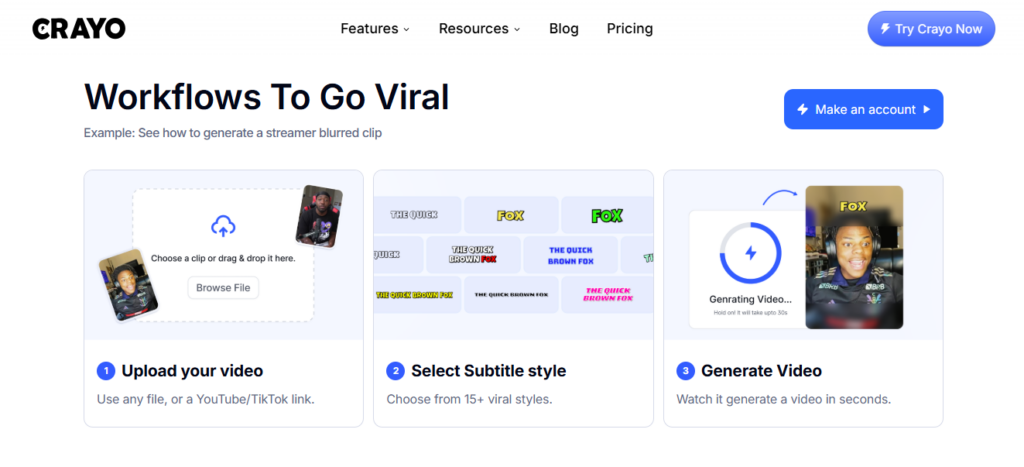Click the Make an account button
The width and height of the screenshot is (1024, 467).
click(x=863, y=109)
